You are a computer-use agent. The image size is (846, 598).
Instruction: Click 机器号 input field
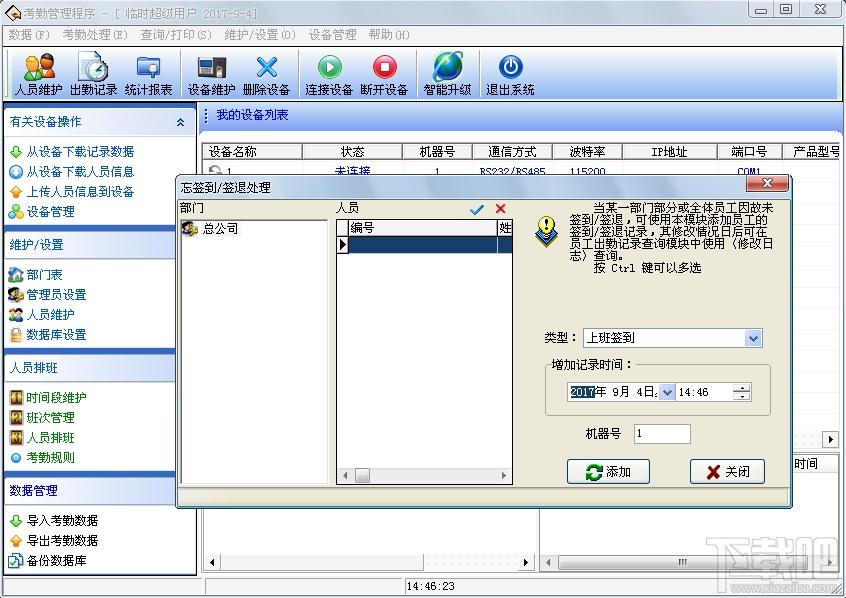pyautogui.click(x=662, y=434)
